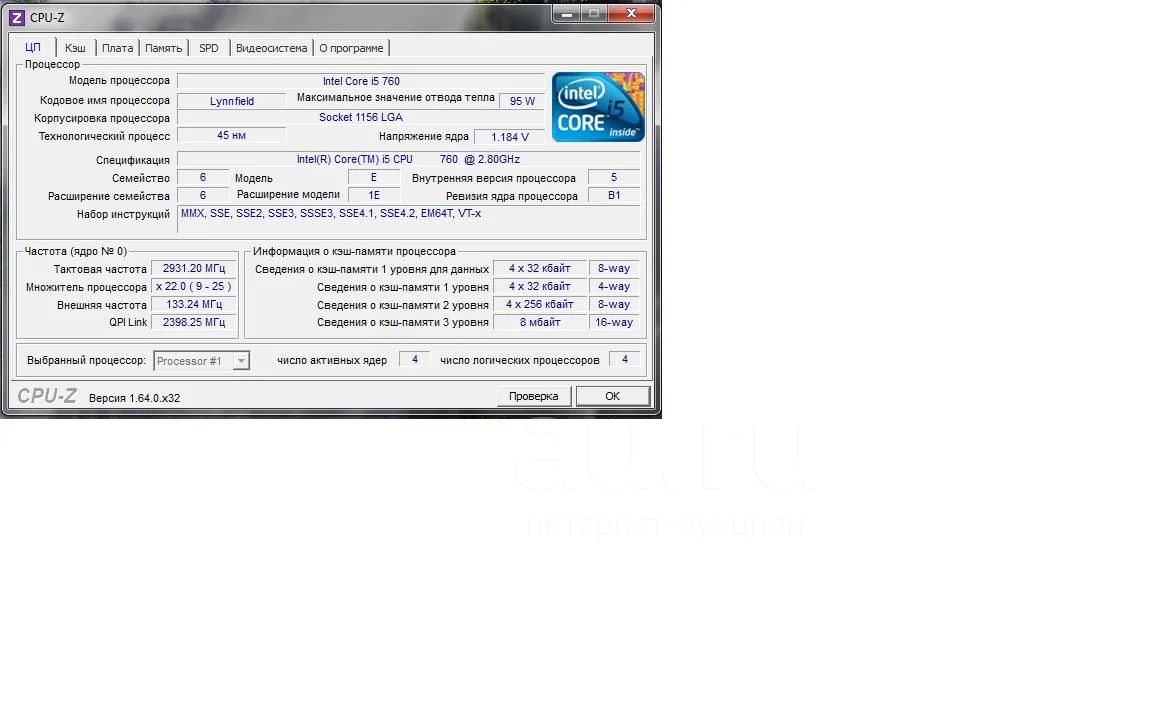The width and height of the screenshot is (1152, 720).
Task: Switch to the ЦП tab
Action: pyautogui.click(x=33, y=47)
